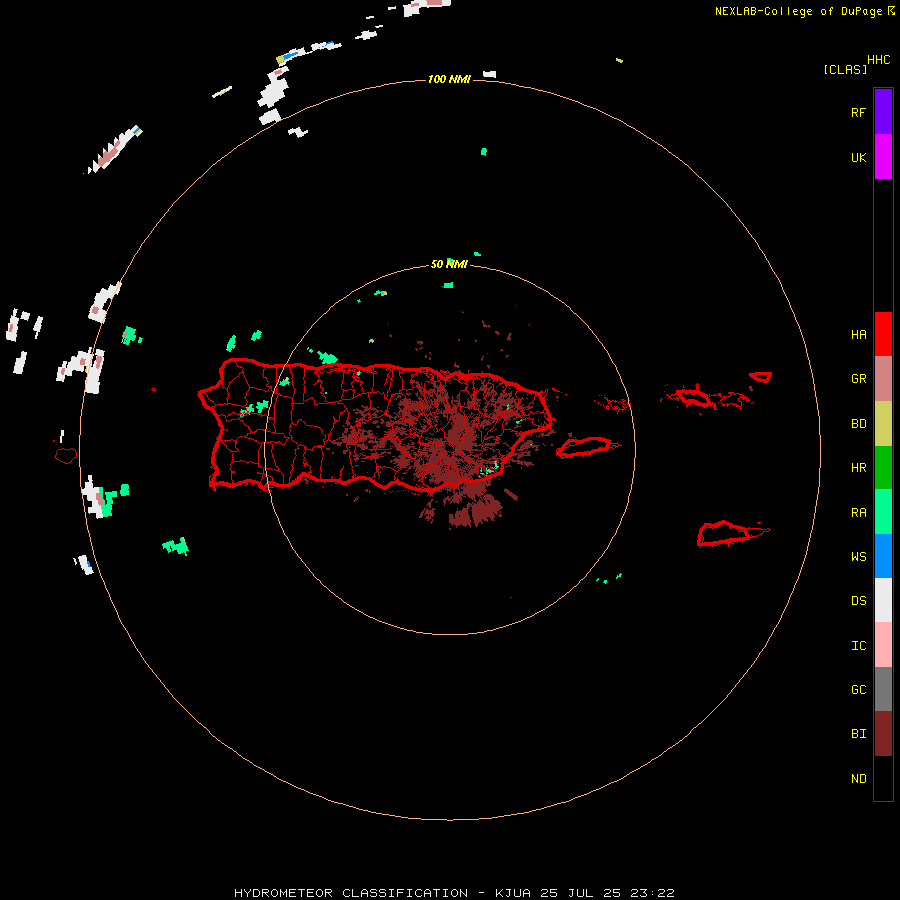Click the HA legend label
Image resolution: width=900 pixels, height=900 pixels.
[858, 334]
